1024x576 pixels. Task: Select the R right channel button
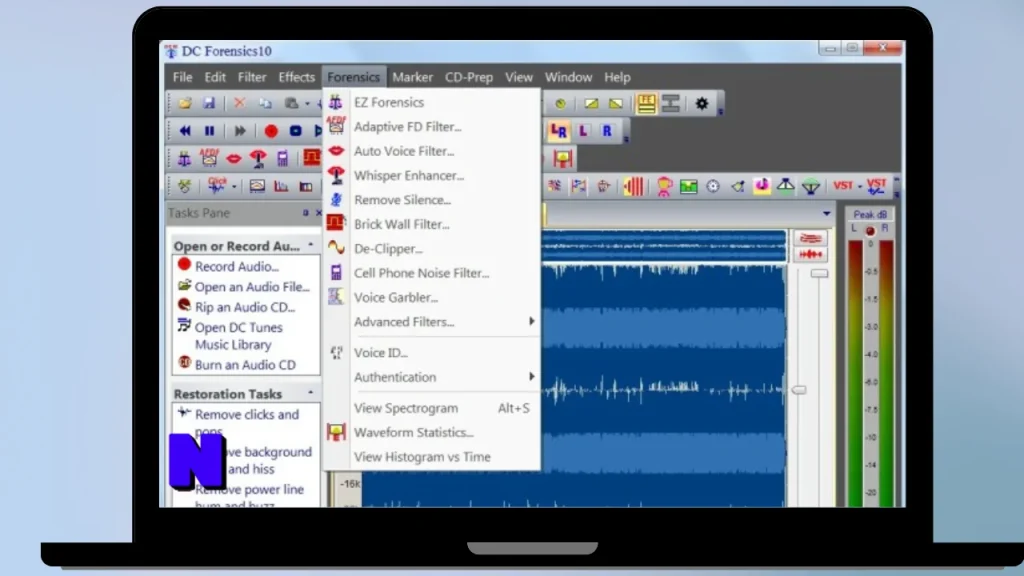coord(607,131)
